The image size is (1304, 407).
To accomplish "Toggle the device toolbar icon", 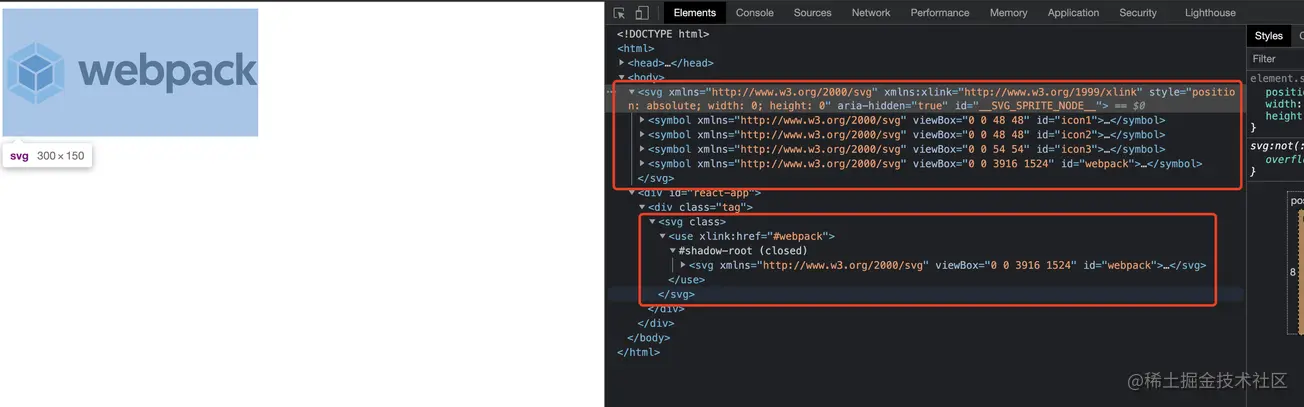I will pyautogui.click(x=641, y=13).
